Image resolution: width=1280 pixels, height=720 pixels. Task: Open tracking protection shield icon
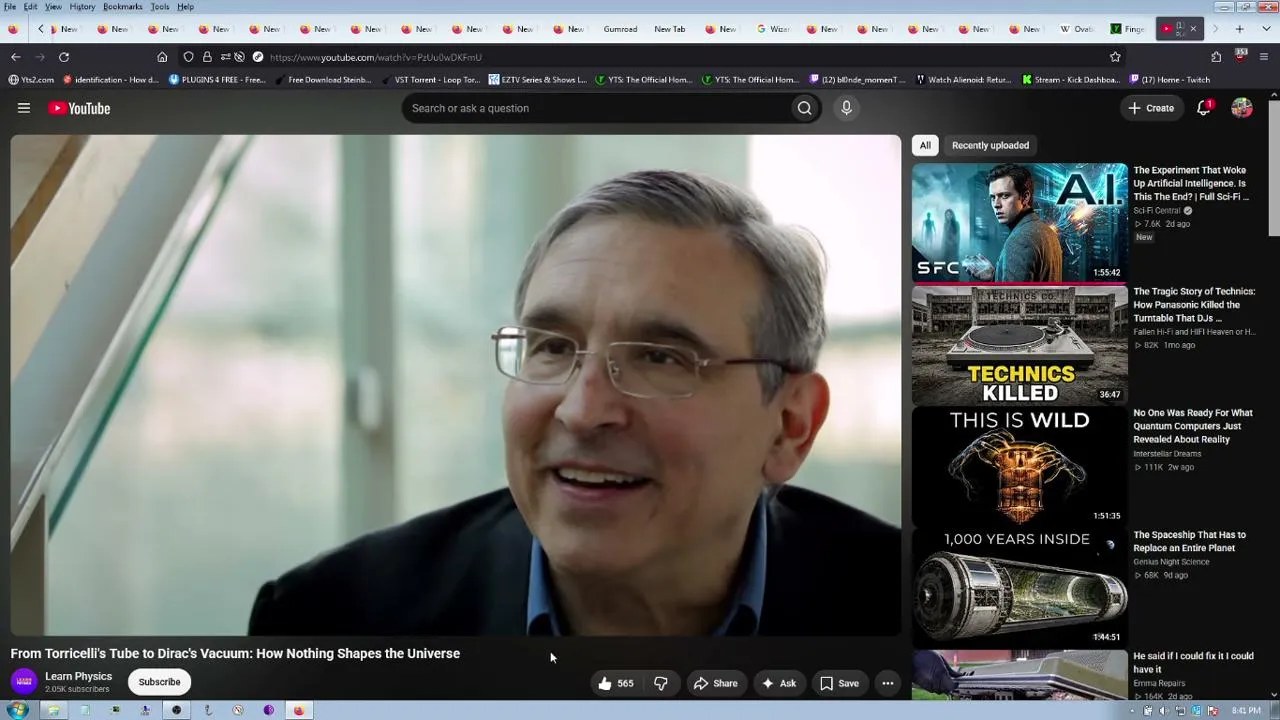tap(188, 57)
